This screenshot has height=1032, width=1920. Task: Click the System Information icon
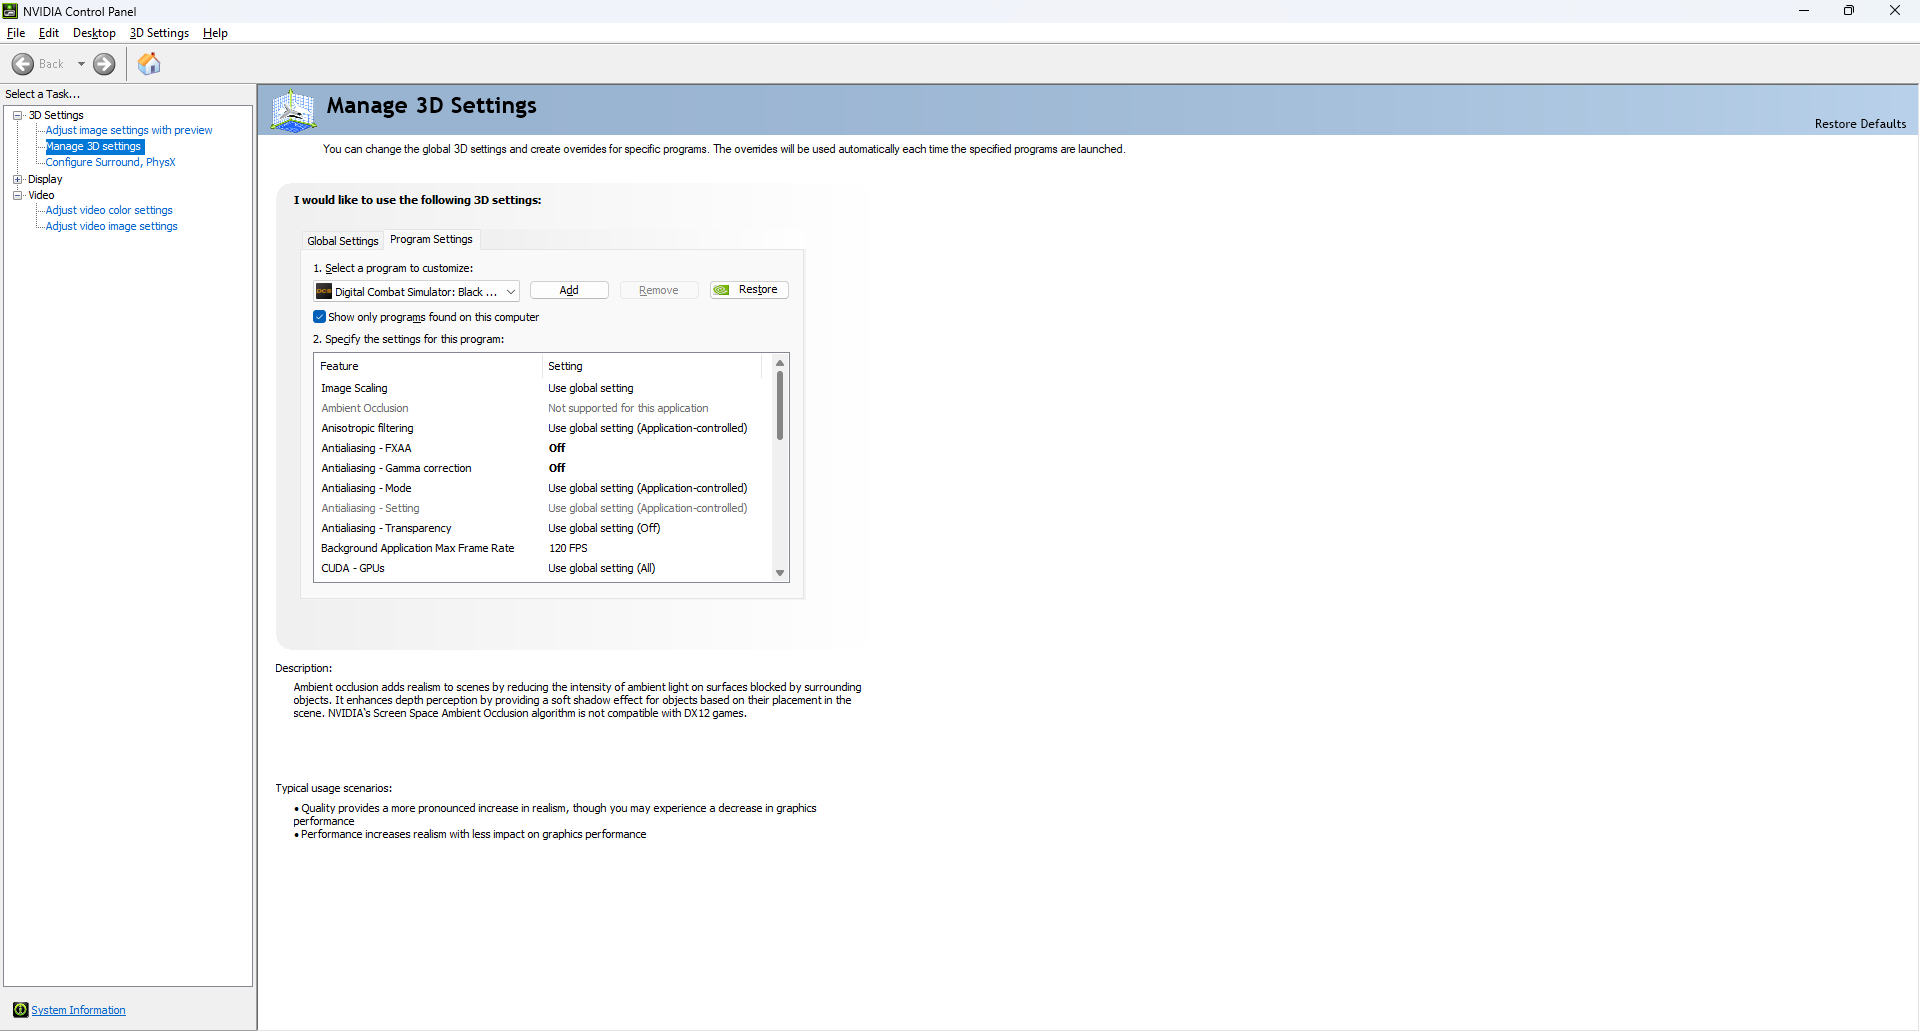coord(20,1010)
